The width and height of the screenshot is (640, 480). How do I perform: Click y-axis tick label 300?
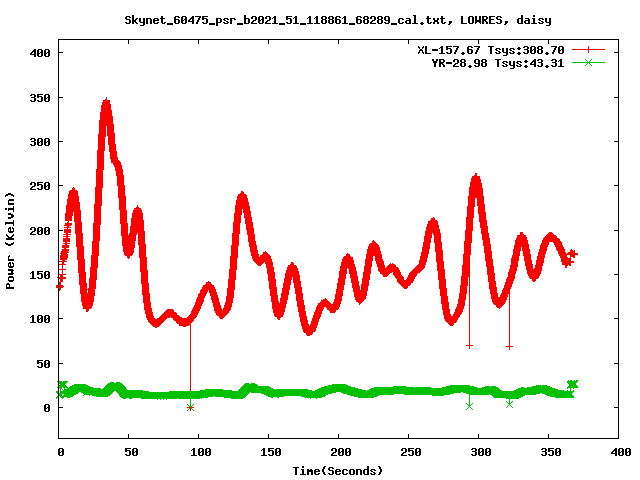(x=40, y=142)
